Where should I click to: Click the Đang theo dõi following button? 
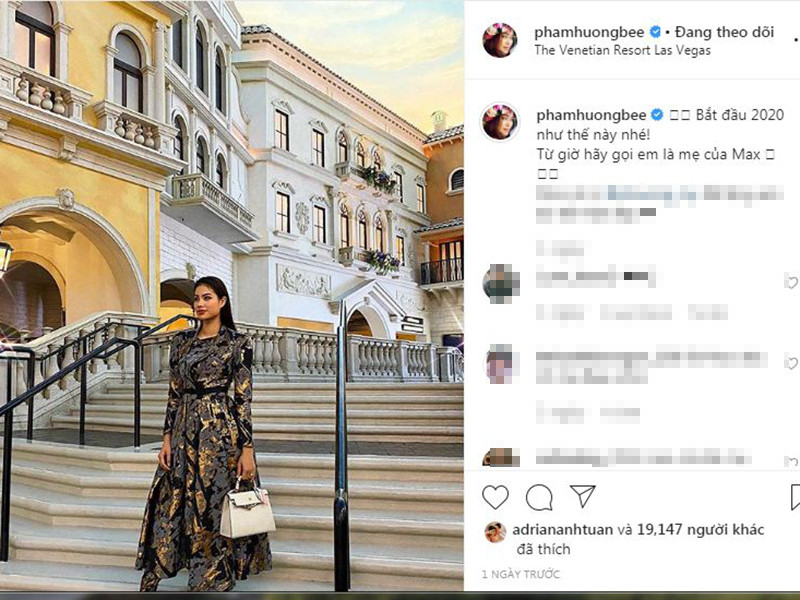point(724,32)
